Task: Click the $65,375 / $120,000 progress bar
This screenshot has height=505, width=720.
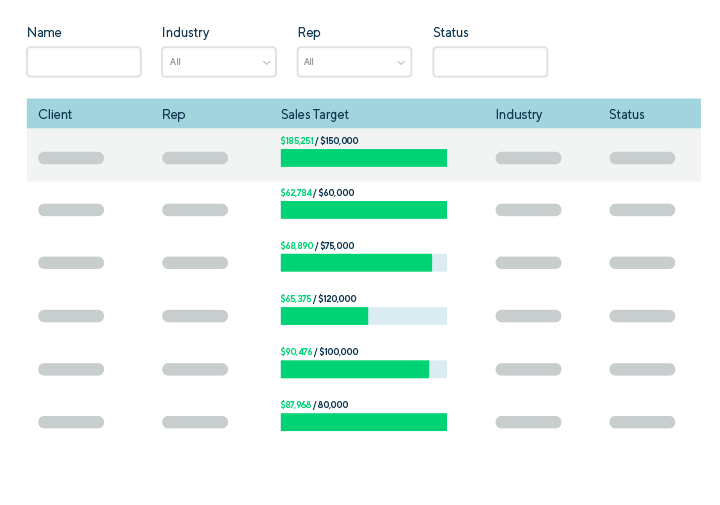Action: point(363,316)
